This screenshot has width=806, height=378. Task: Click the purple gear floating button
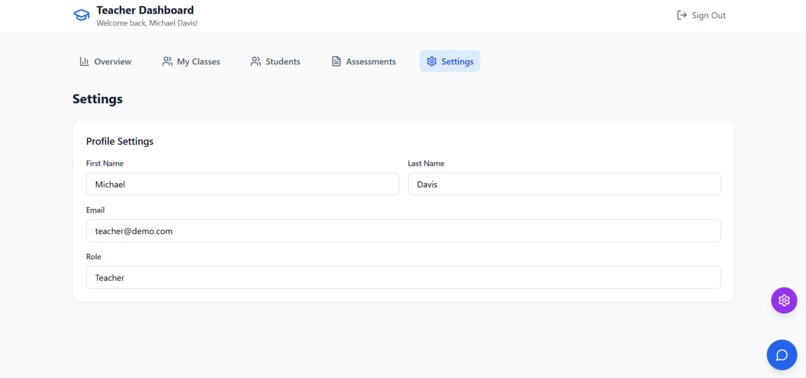[x=784, y=300]
